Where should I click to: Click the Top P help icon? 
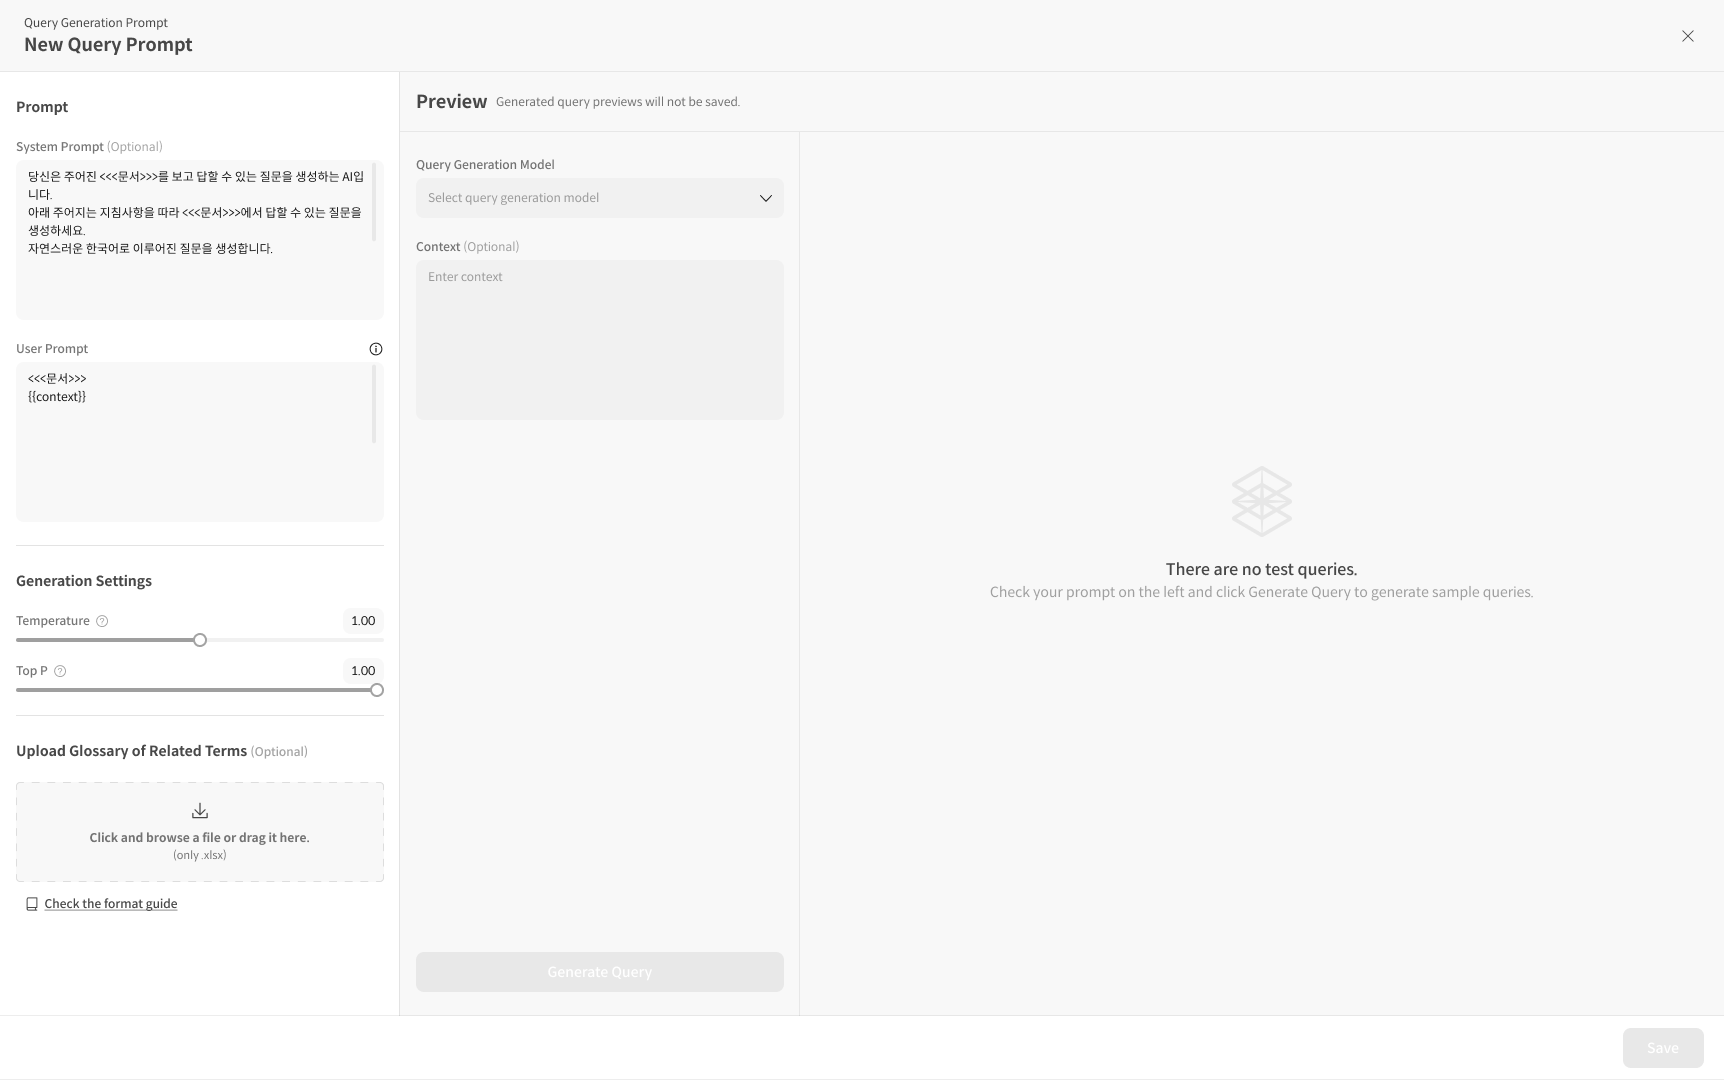pyautogui.click(x=60, y=671)
